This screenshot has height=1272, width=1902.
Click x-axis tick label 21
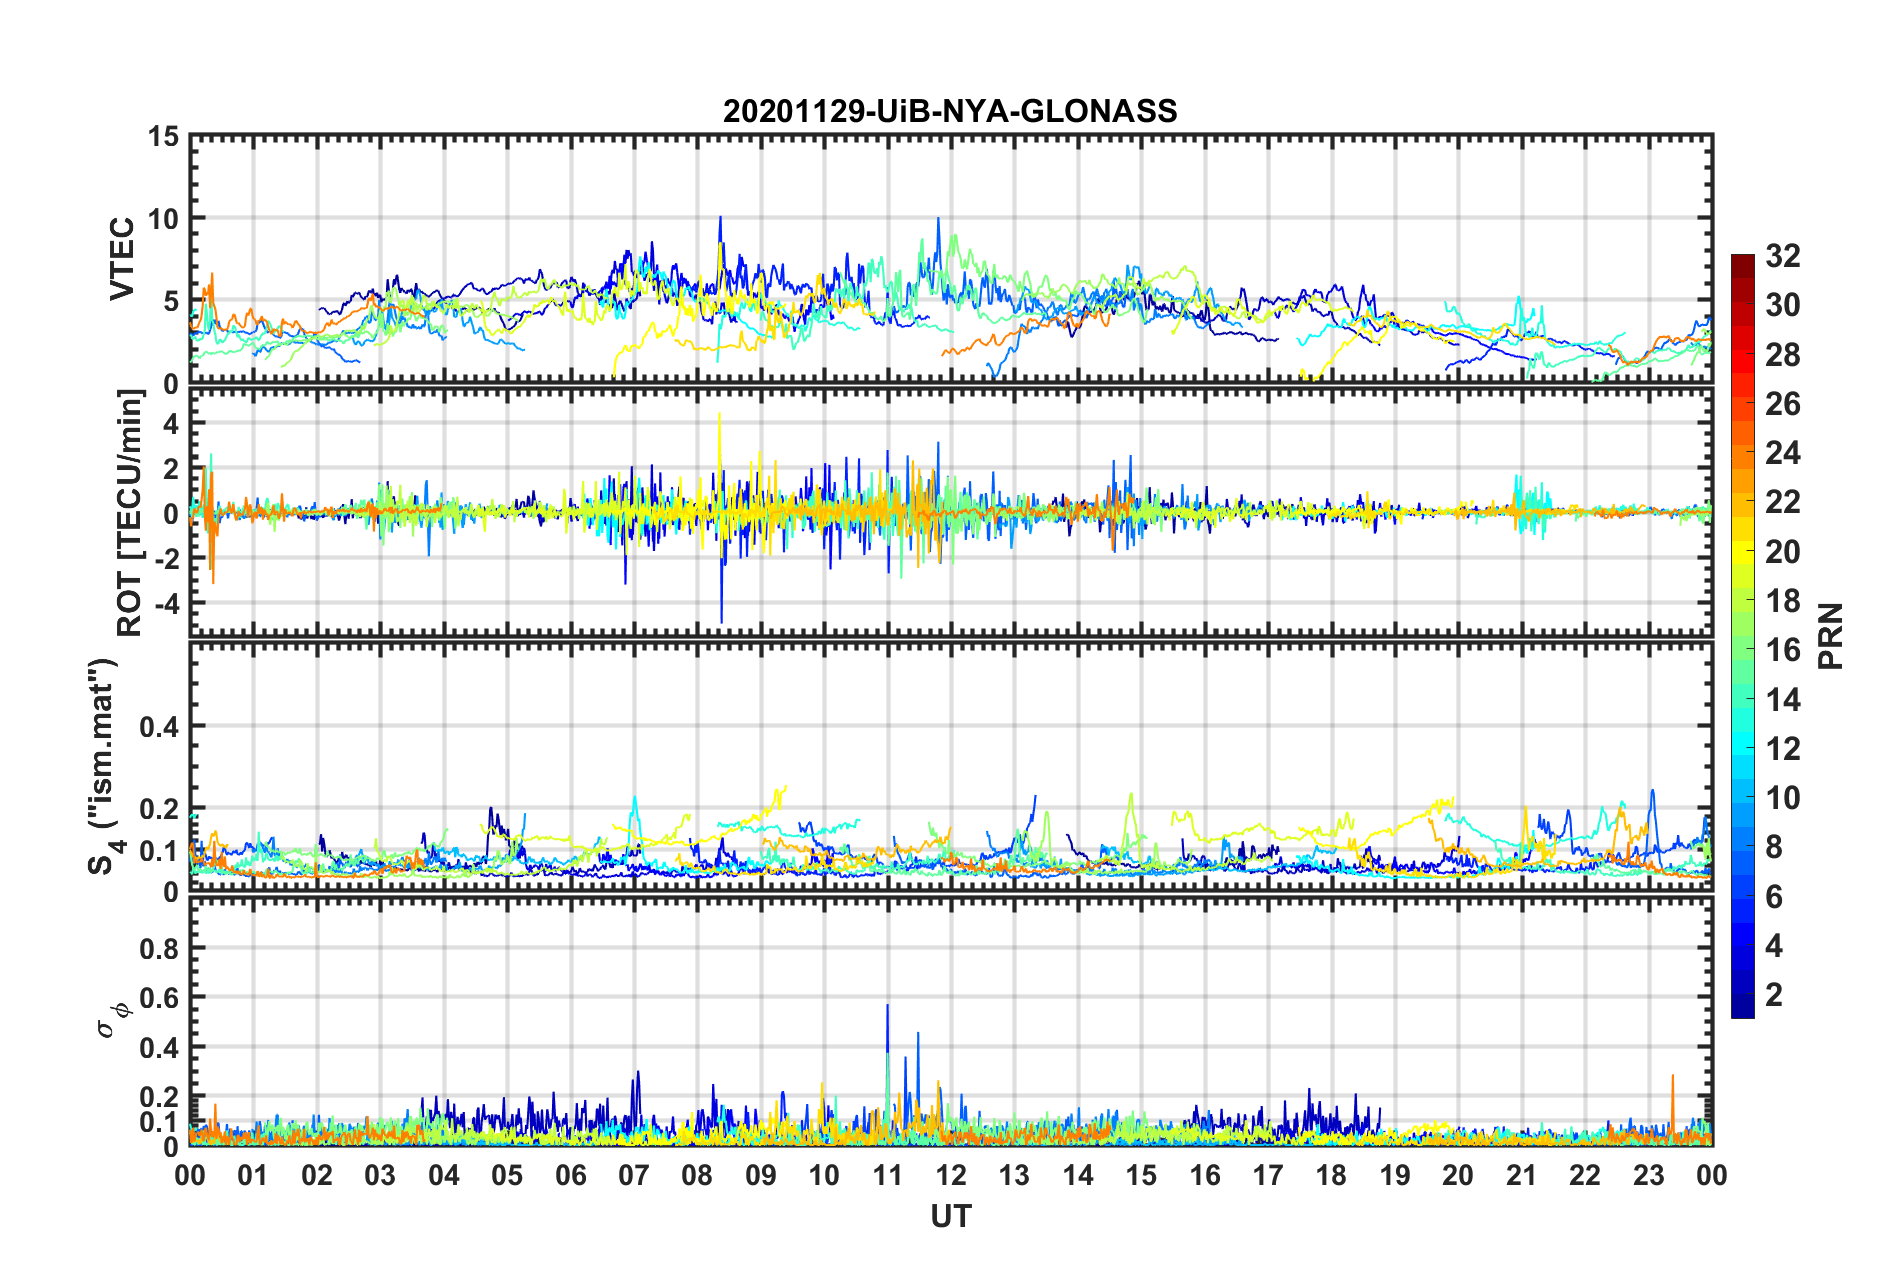coord(1522,1175)
